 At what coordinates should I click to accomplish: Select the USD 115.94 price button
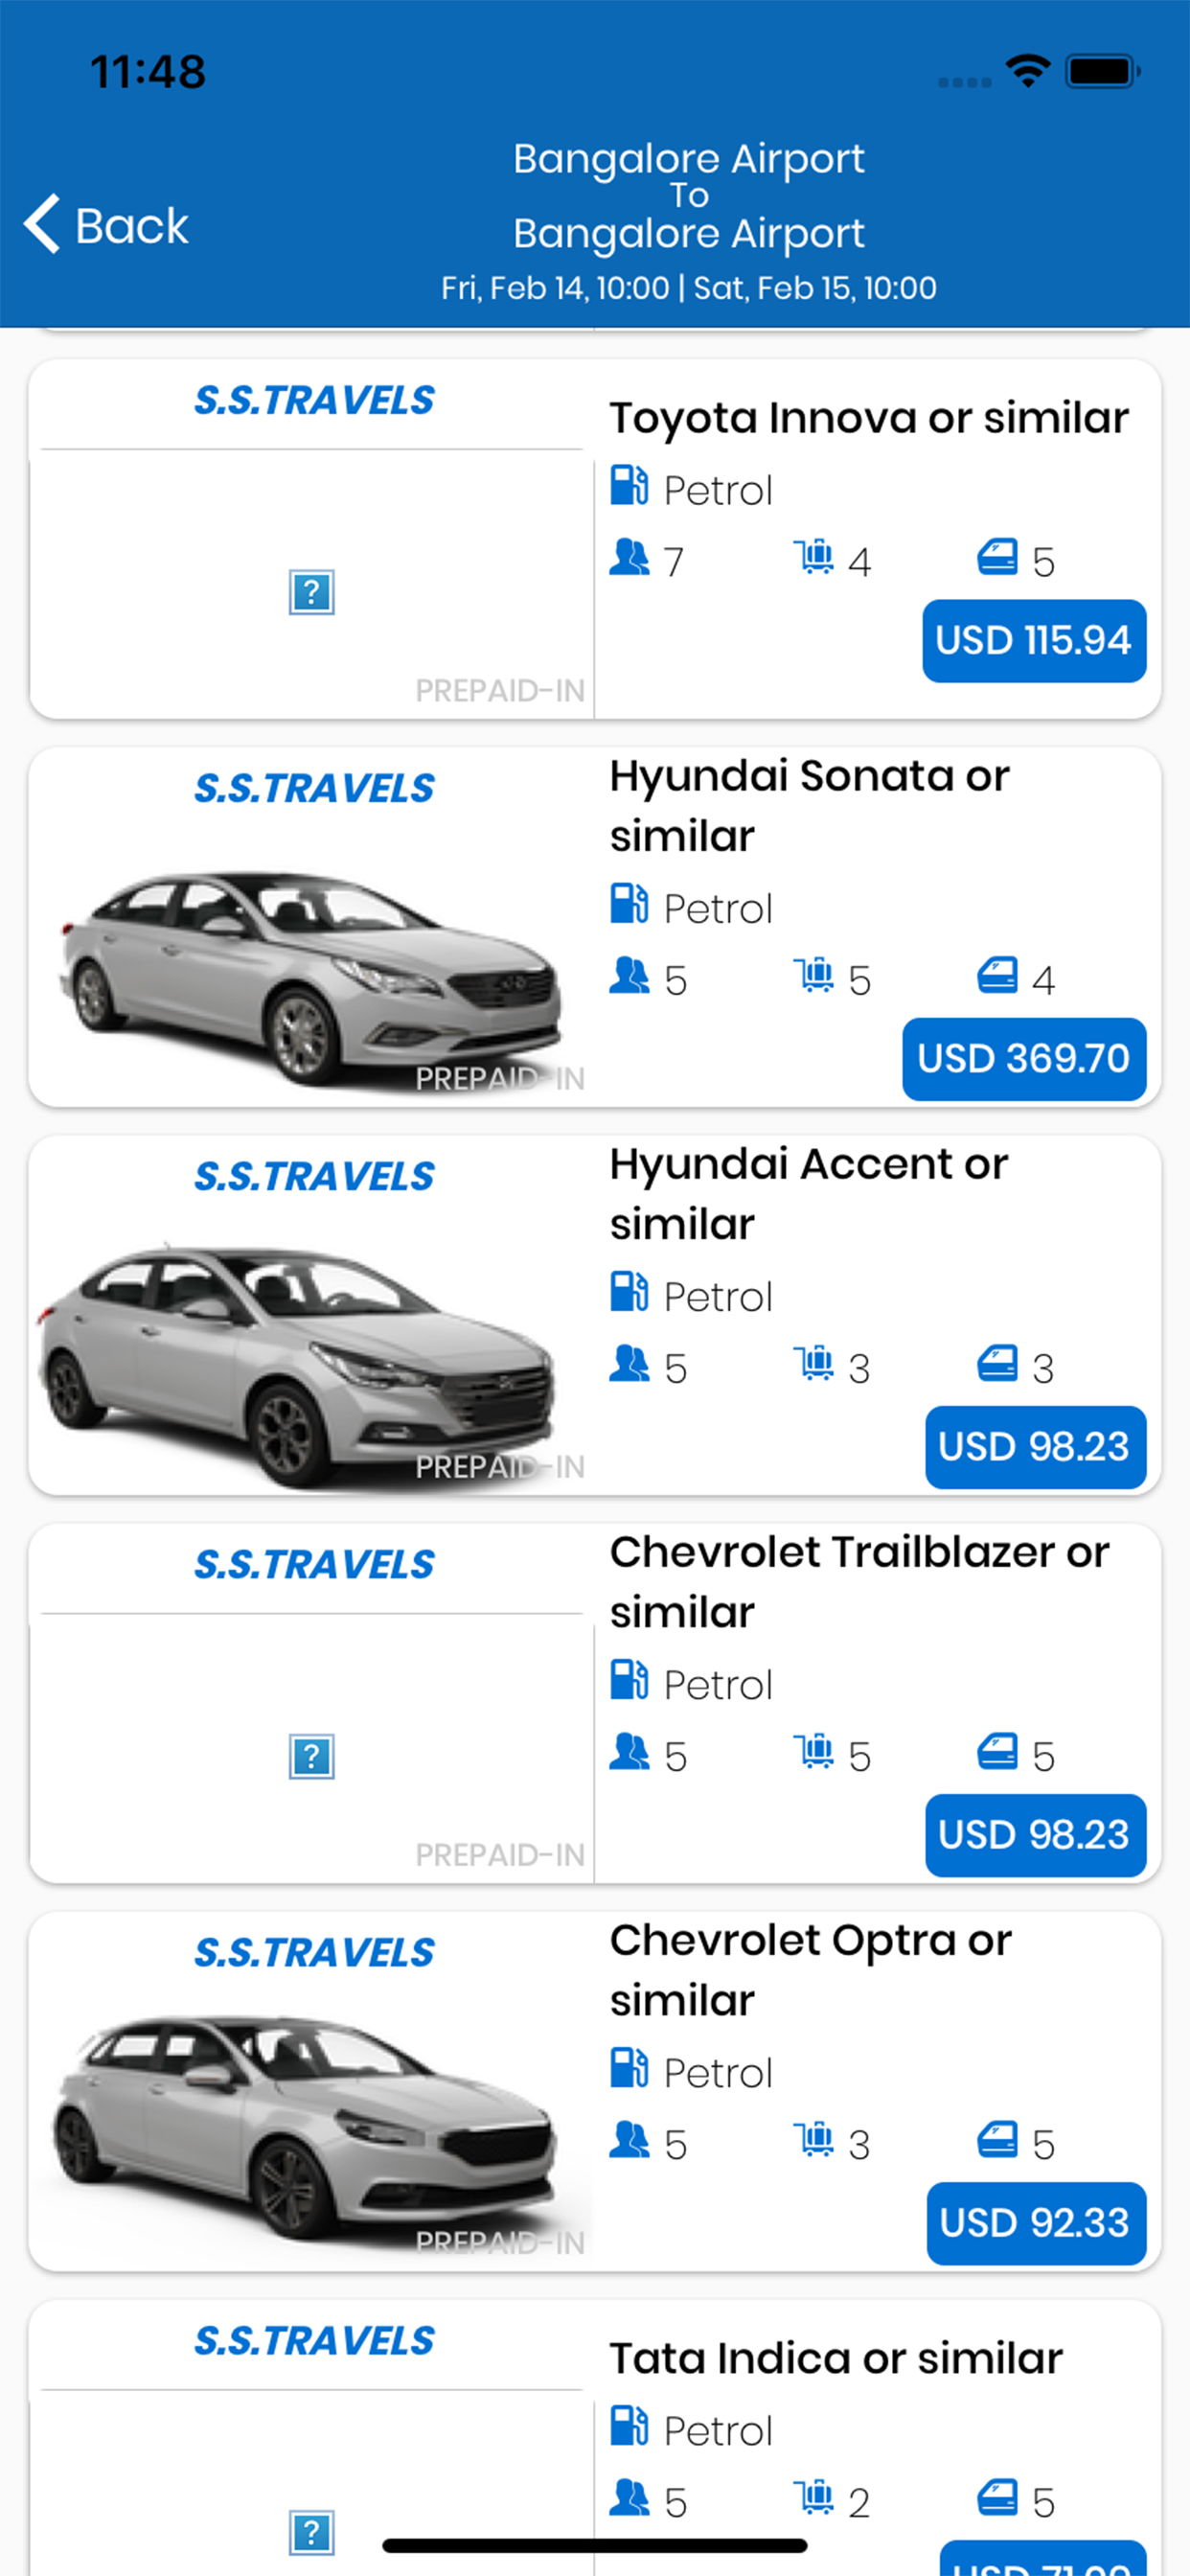(x=1033, y=641)
